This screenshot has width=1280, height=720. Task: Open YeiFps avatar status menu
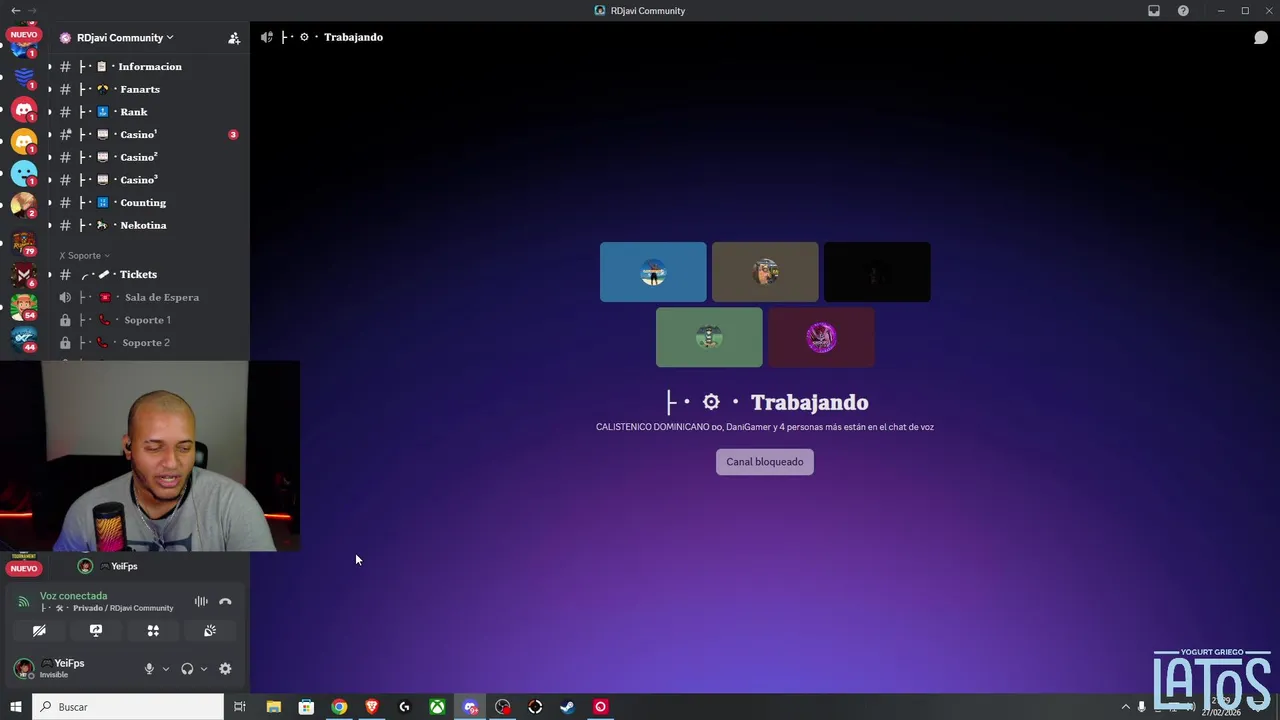pyautogui.click(x=24, y=669)
